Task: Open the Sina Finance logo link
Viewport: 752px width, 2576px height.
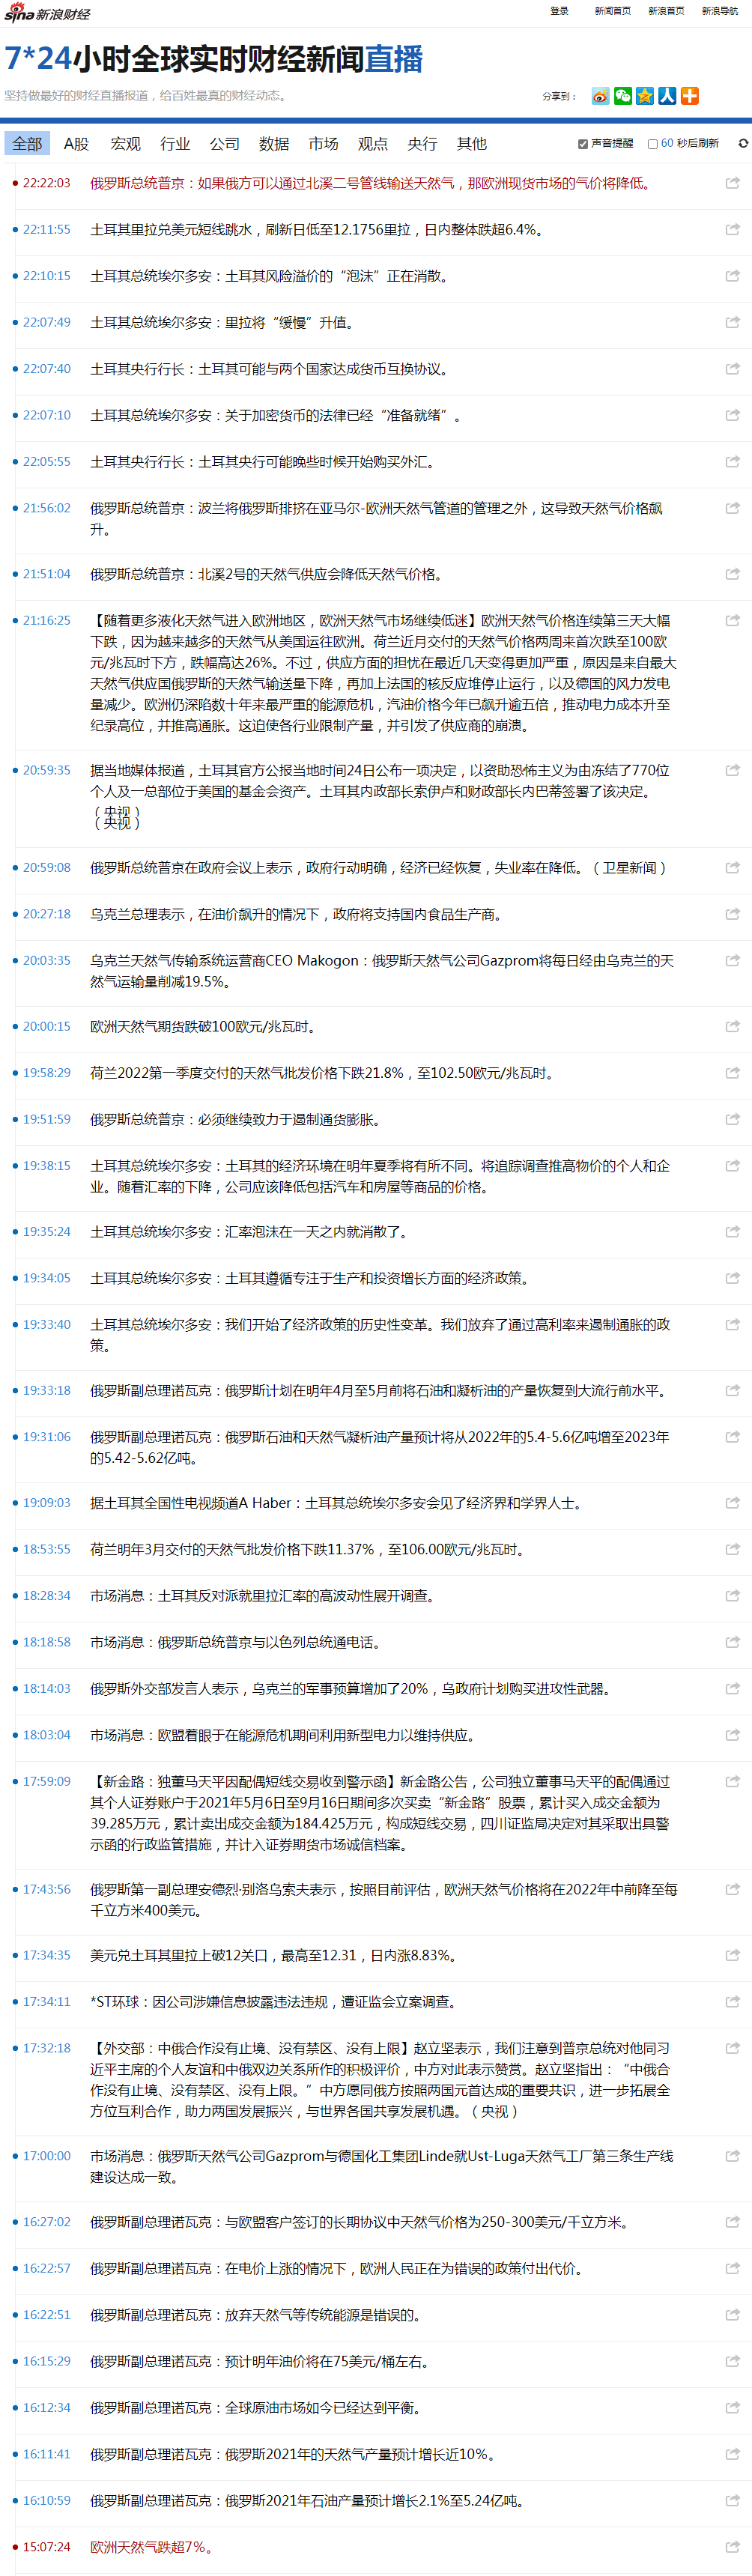Action: tap(47, 13)
